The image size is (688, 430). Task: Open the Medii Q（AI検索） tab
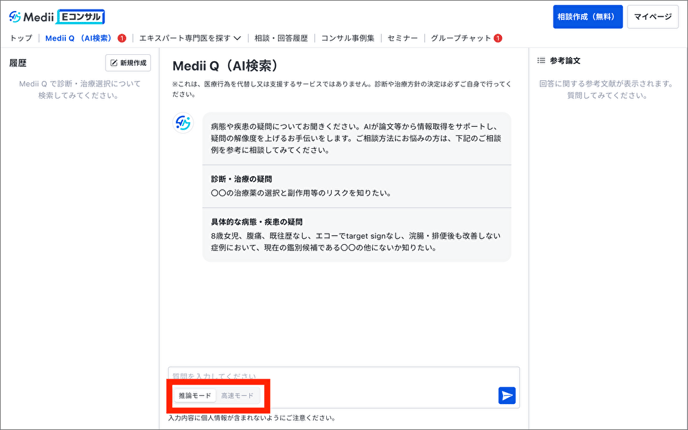tap(79, 38)
